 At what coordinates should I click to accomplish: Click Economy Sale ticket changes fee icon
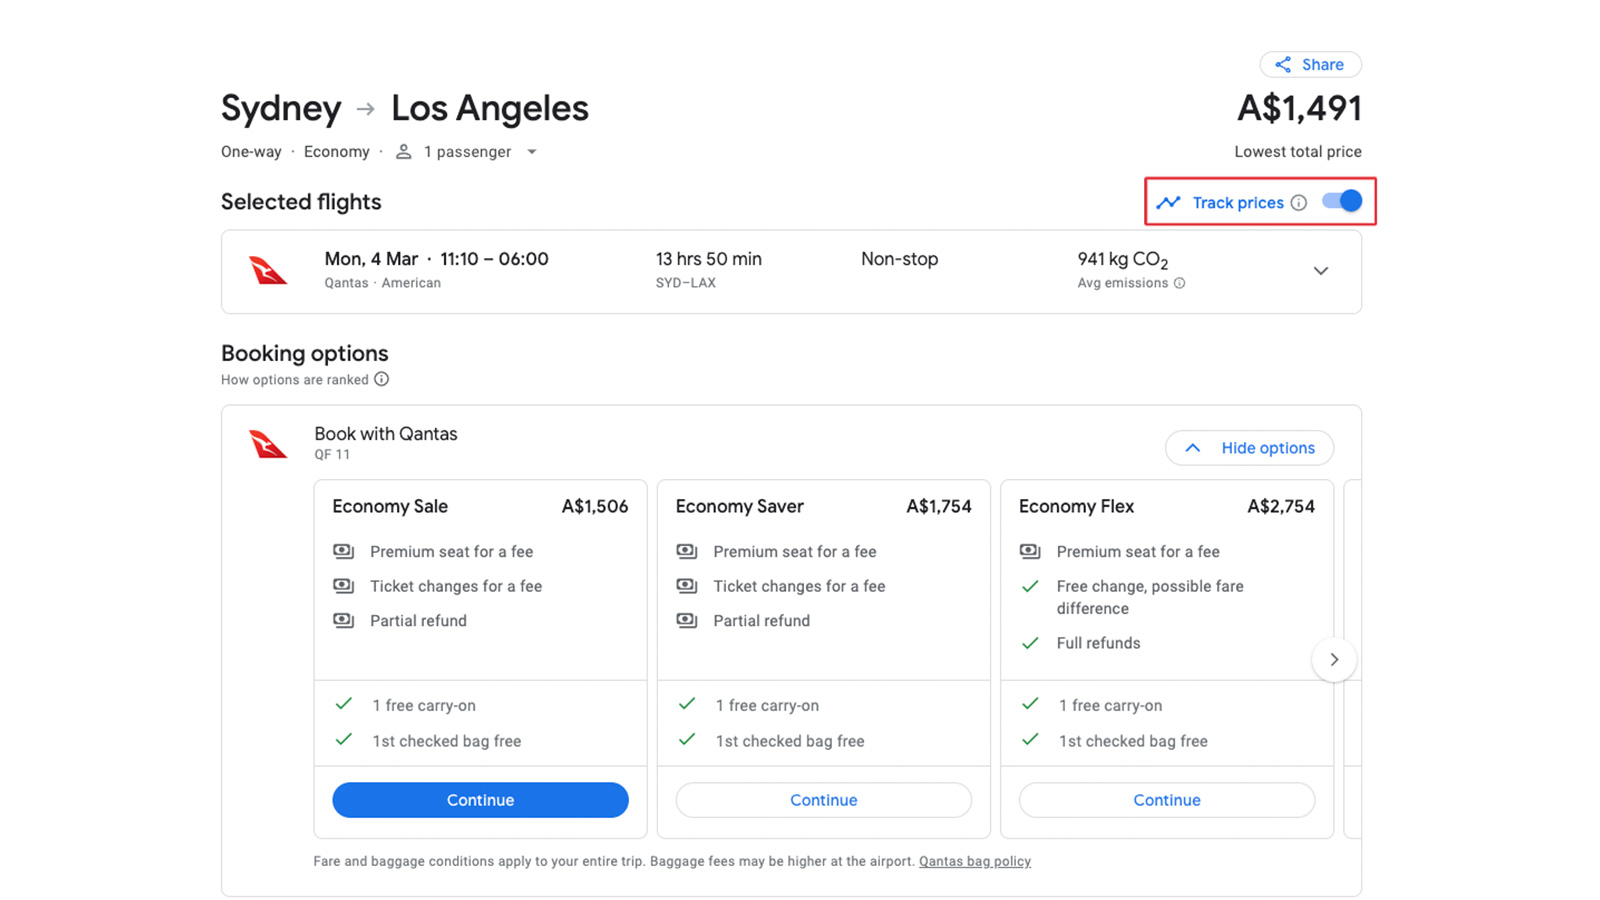(343, 586)
